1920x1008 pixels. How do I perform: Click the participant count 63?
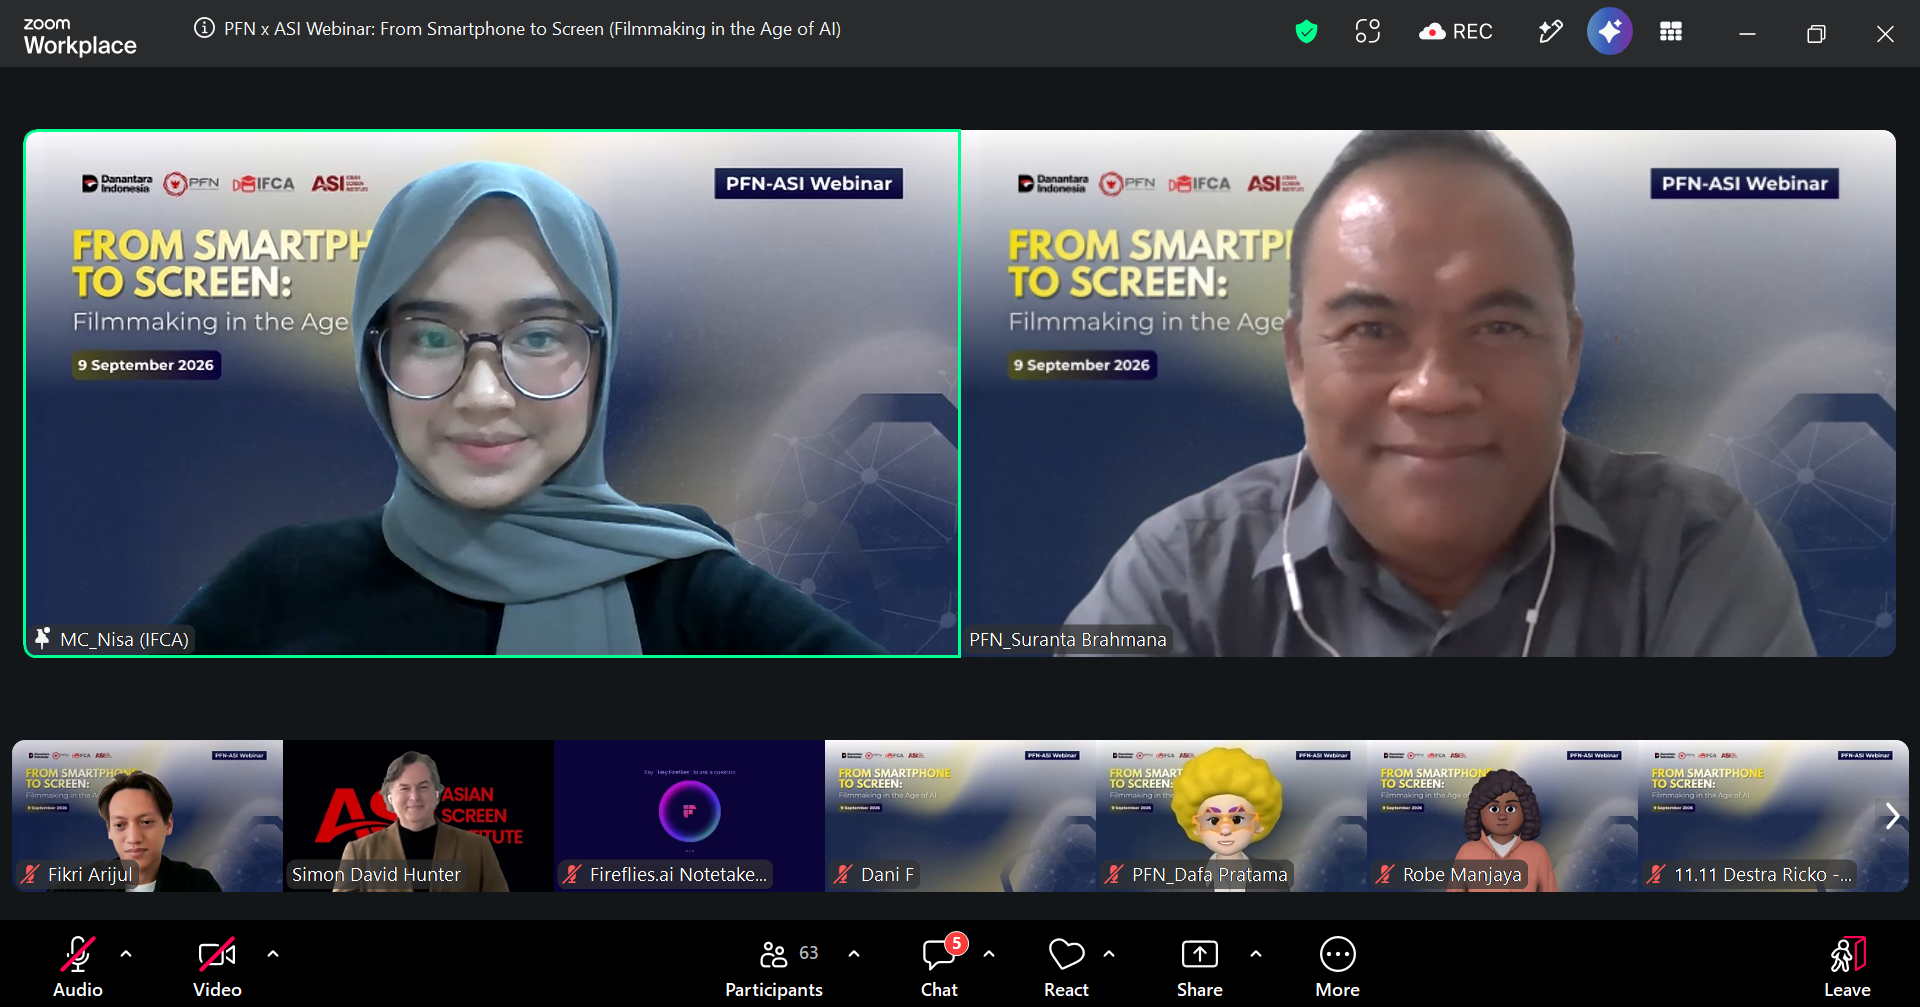(x=809, y=953)
